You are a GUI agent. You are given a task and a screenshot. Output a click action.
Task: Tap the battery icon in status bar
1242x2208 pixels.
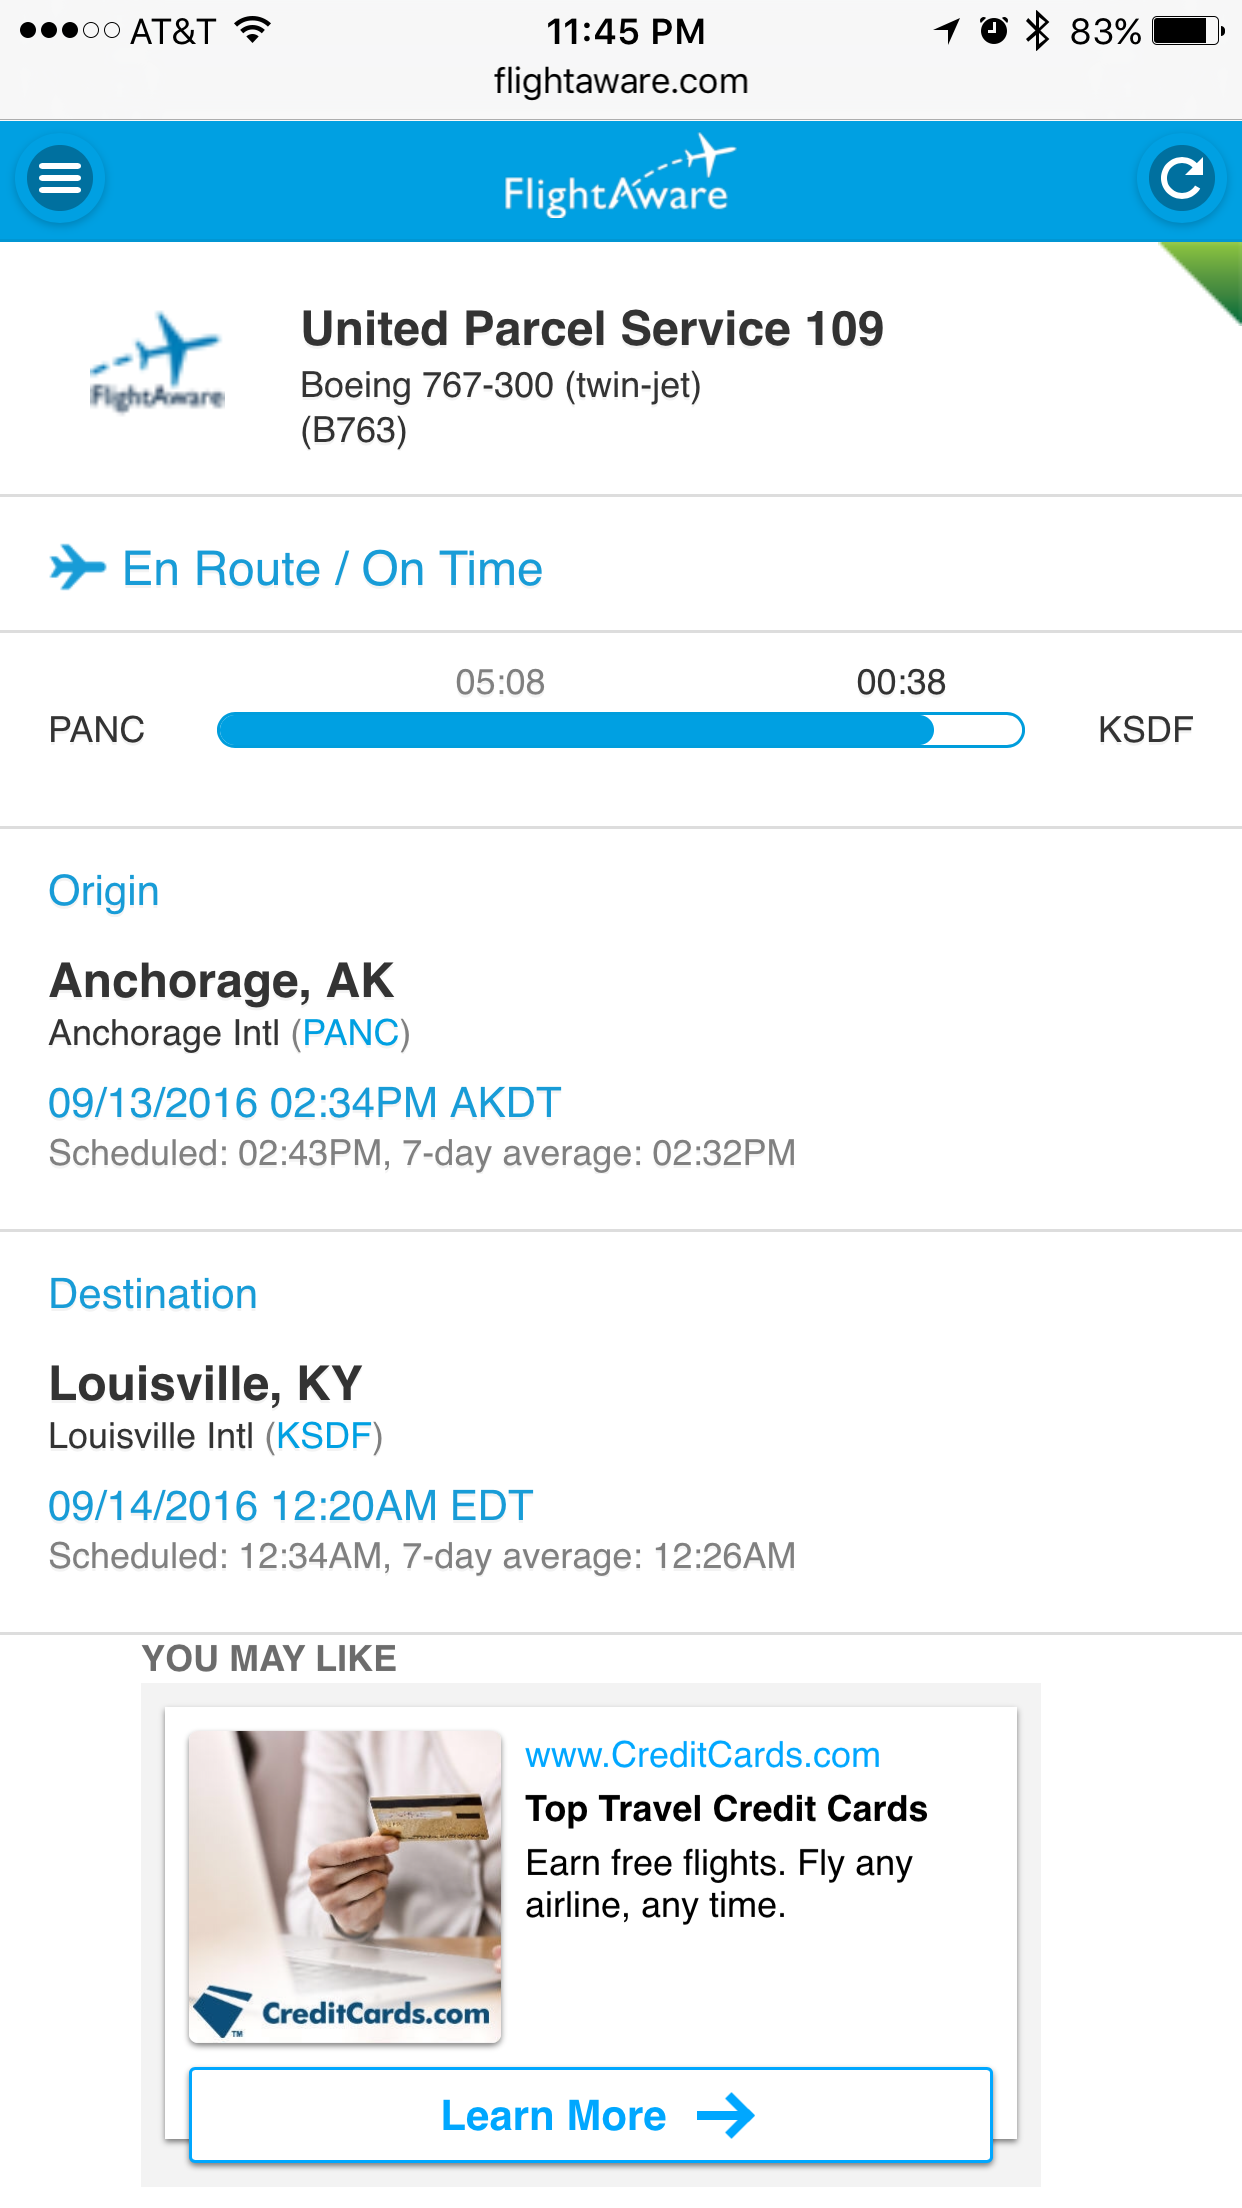click(x=1188, y=31)
